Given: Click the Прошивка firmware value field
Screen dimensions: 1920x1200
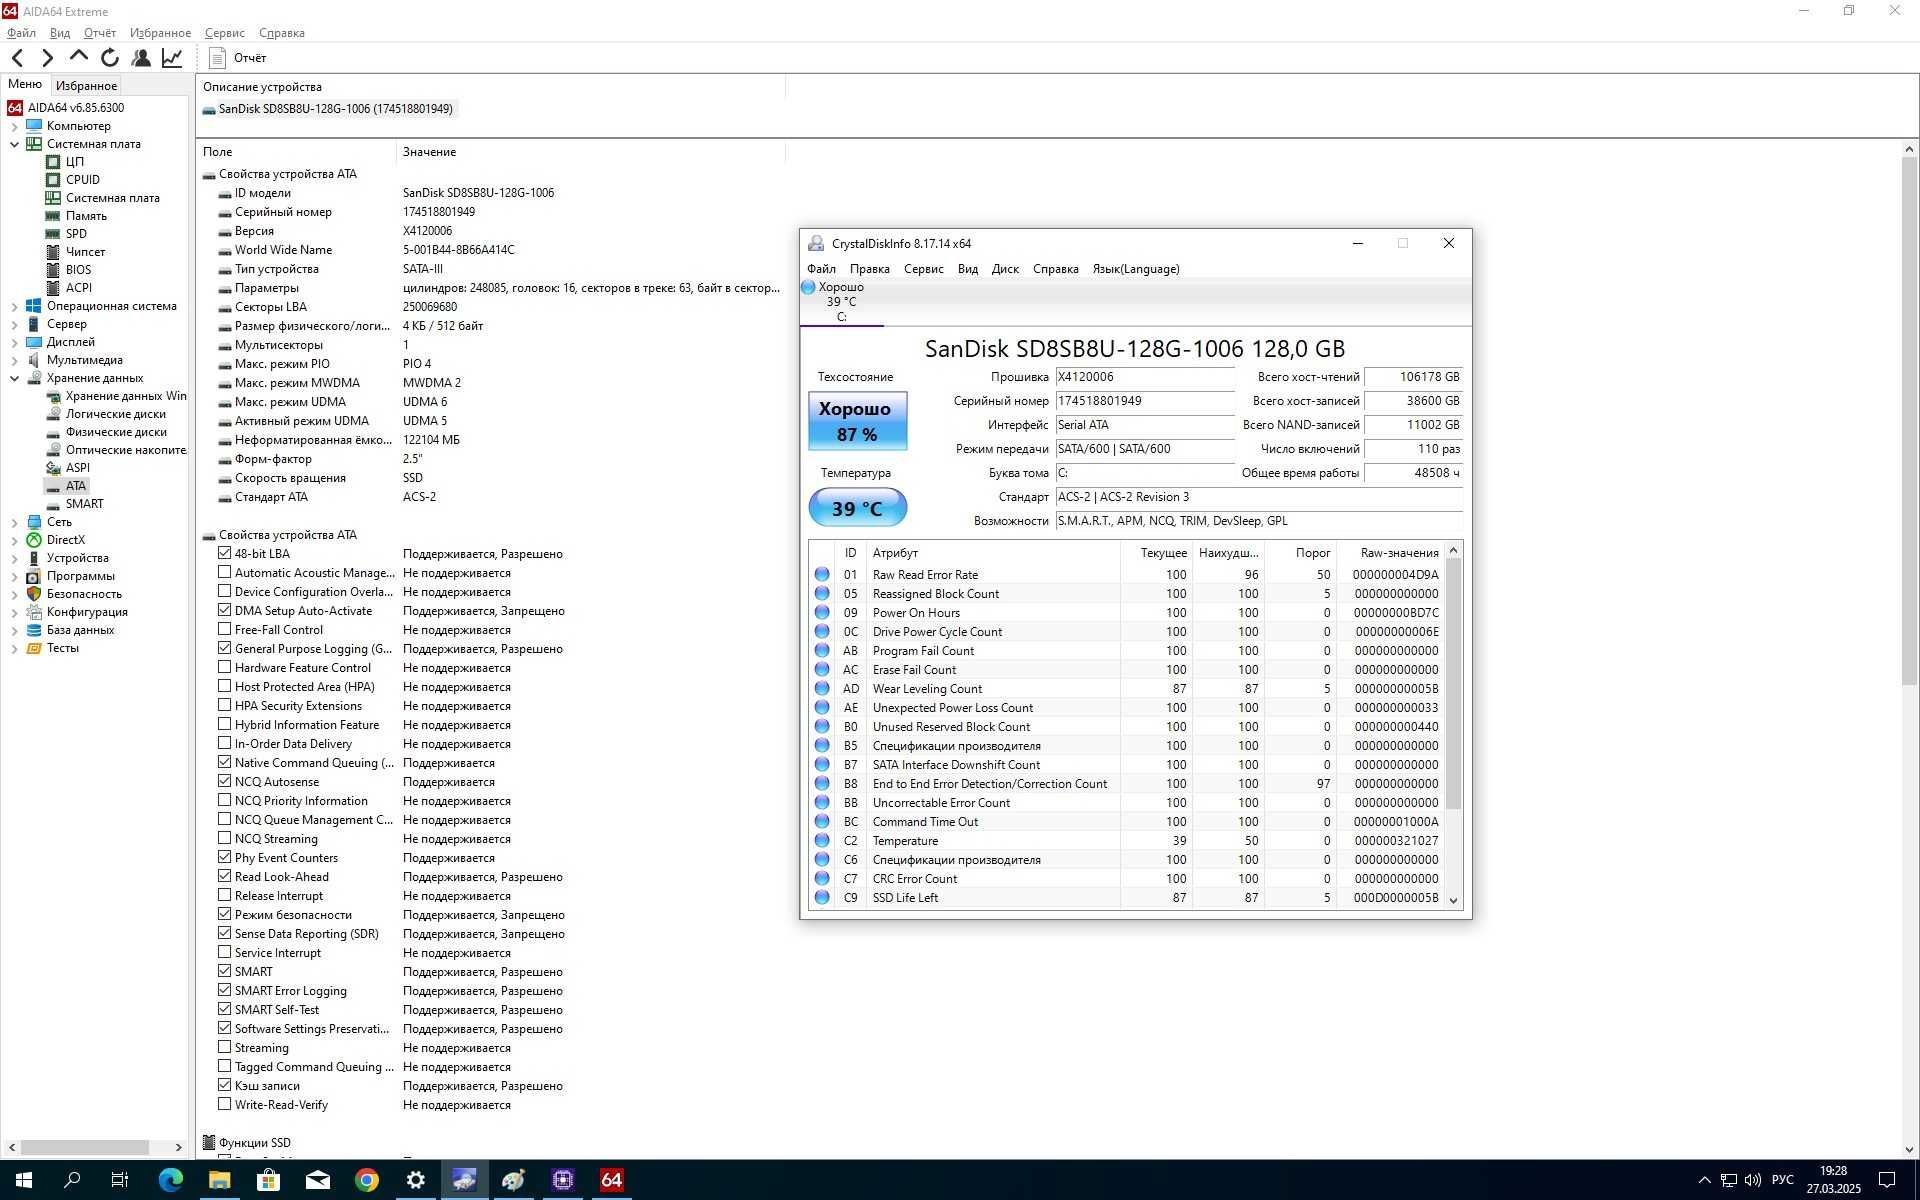Looking at the screenshot, I should 1145,377.
